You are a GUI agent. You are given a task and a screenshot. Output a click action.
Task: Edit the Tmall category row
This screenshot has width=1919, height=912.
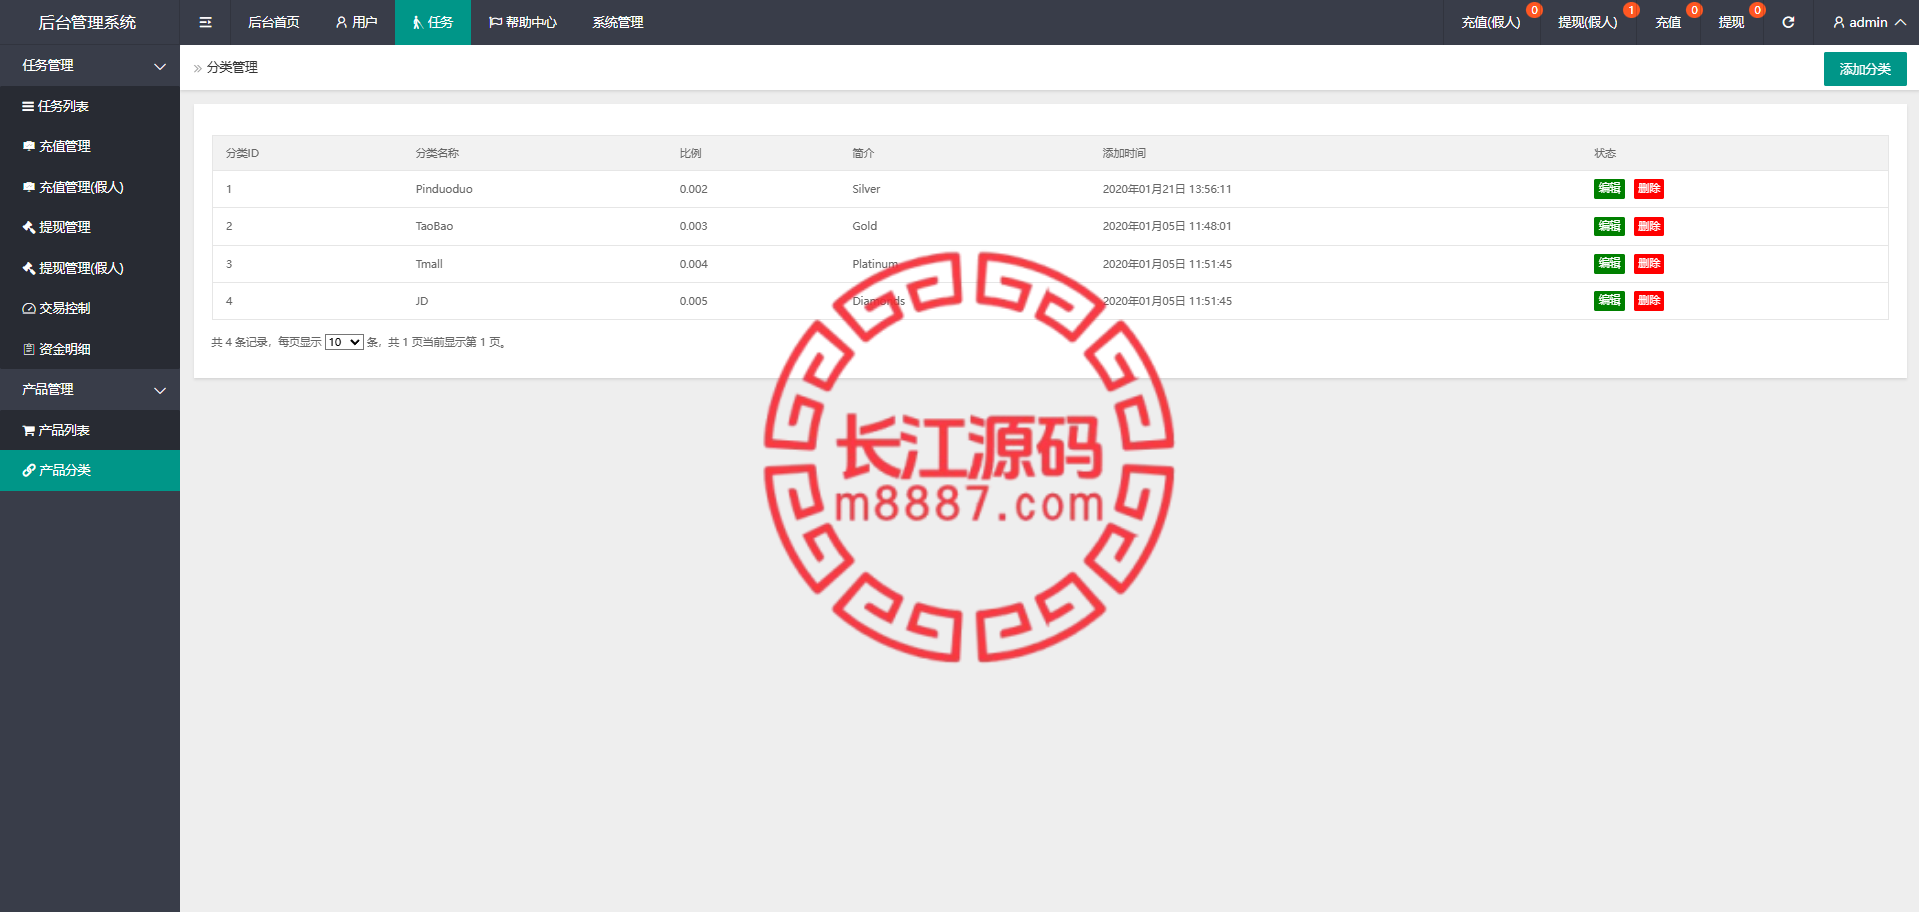tap(1609, 263)
